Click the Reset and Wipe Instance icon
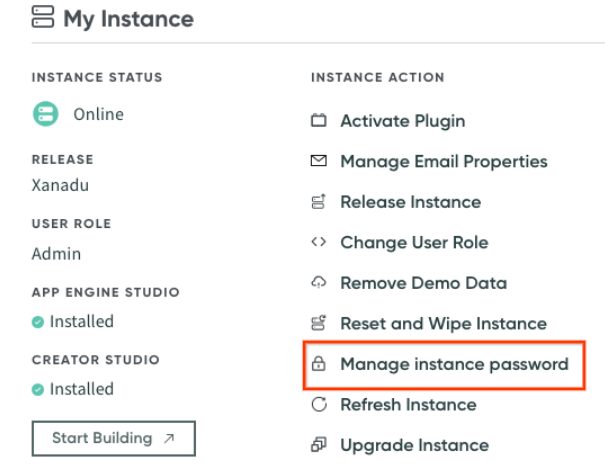The height and width of the screenshot is (472, 605). tap(319, 323)
